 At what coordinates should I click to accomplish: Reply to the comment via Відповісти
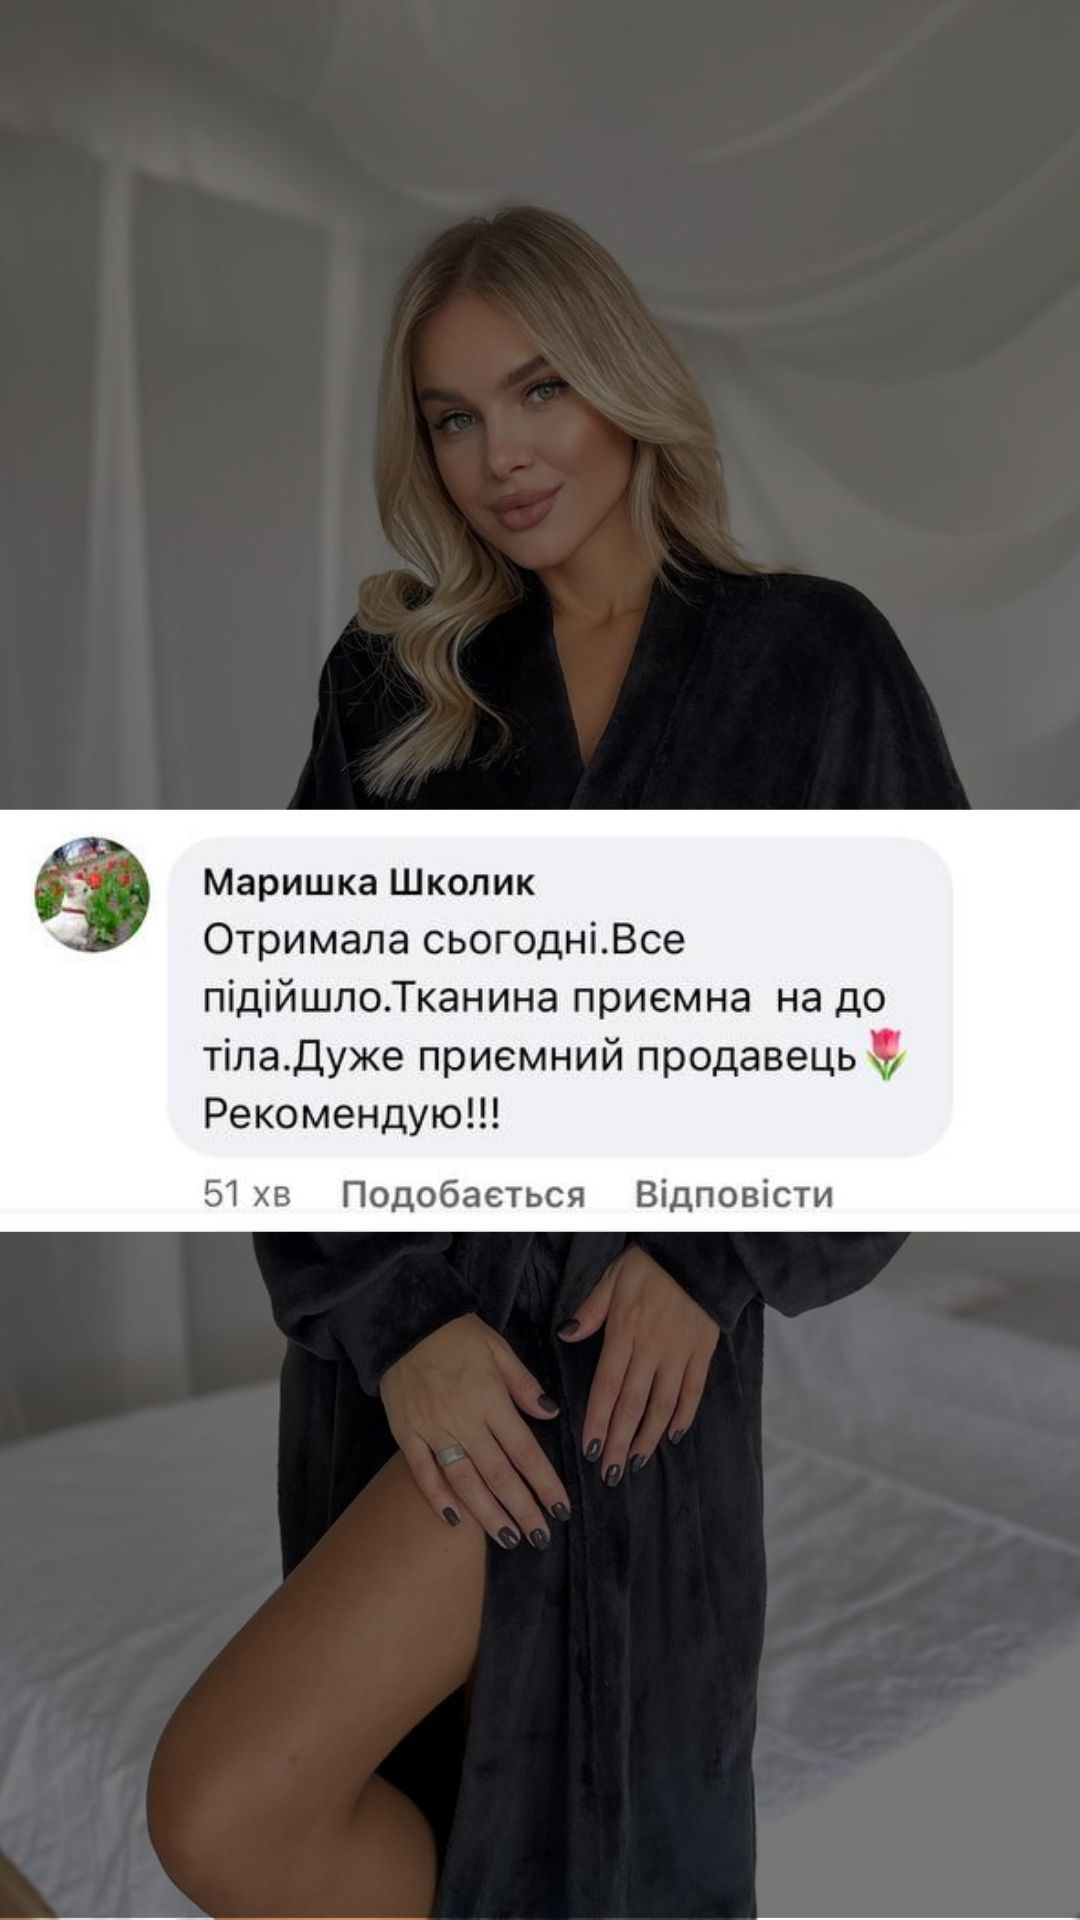click(734, 1194)
